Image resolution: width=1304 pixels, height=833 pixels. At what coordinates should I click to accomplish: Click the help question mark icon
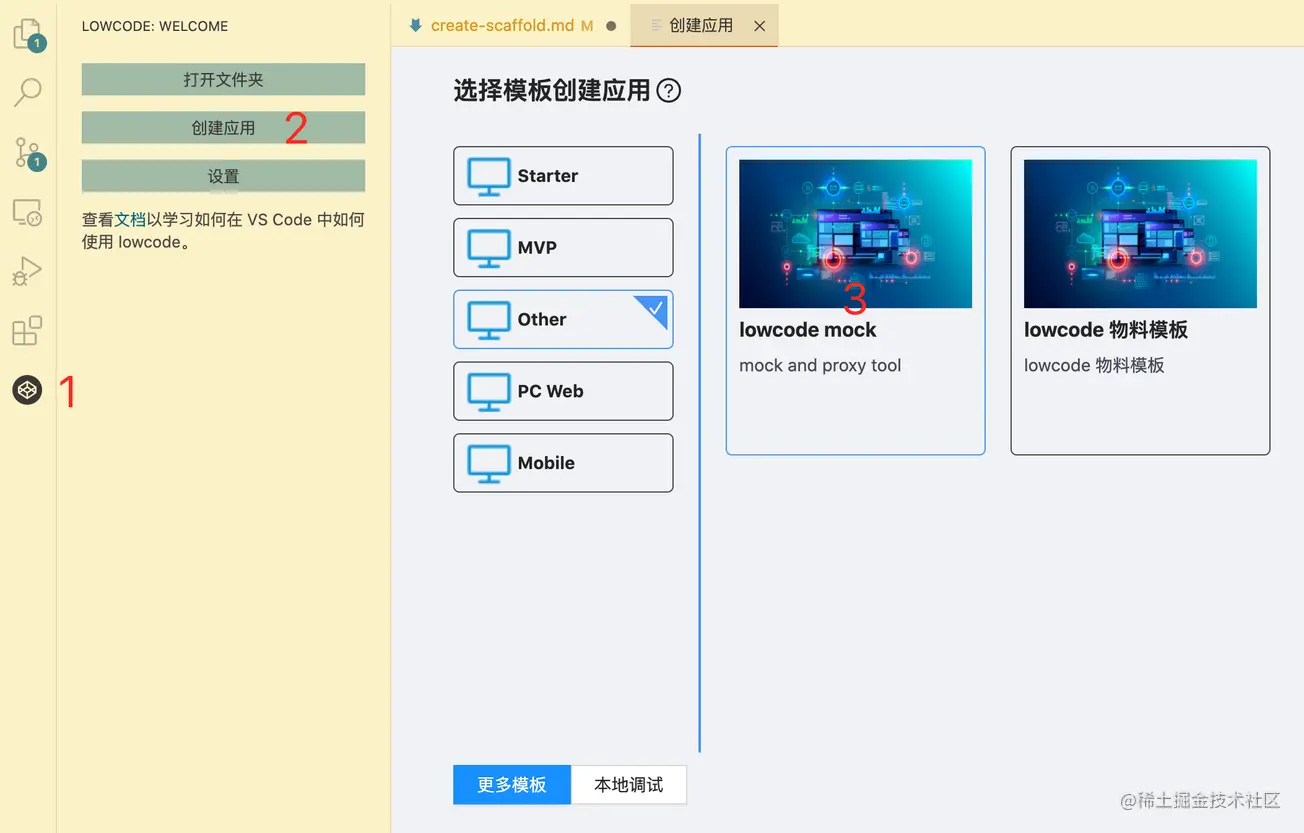(668, 91)
